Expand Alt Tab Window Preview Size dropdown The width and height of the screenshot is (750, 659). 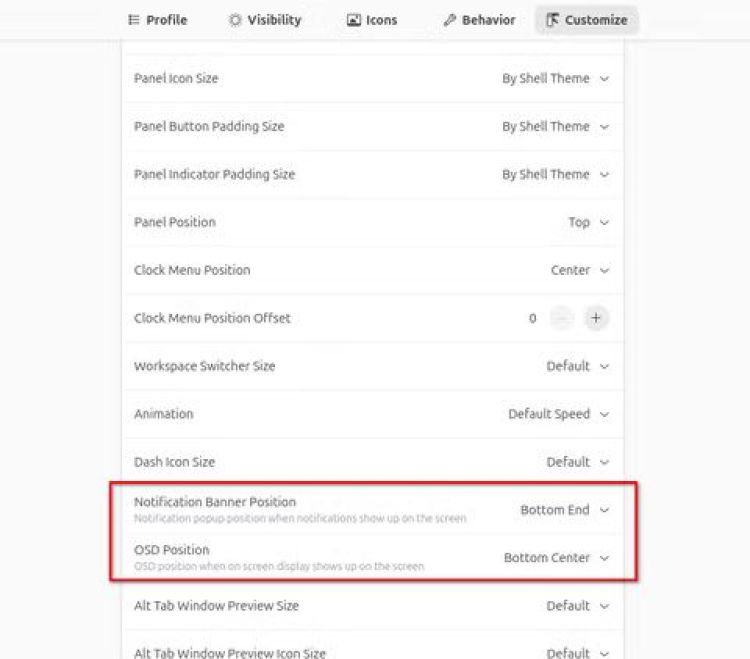coord(577,606)
